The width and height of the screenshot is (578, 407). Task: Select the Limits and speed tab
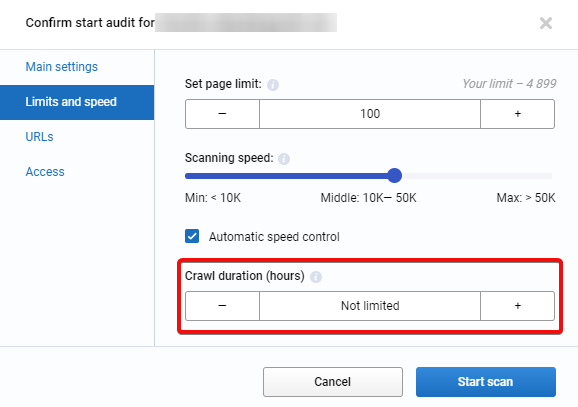click(77, 102)
